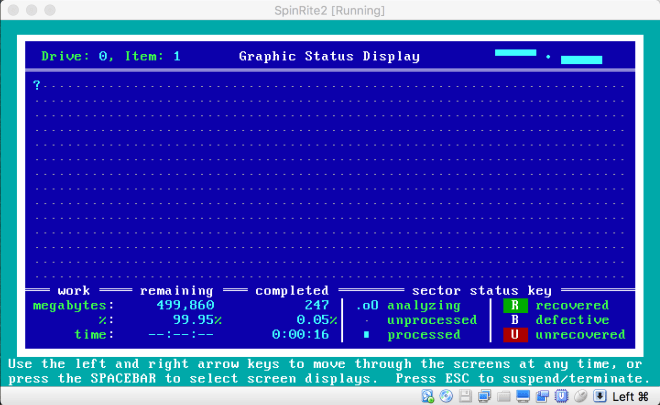Open the network adapter indicator icon
This screenshot has width=660, height=405.
(484, 396)
